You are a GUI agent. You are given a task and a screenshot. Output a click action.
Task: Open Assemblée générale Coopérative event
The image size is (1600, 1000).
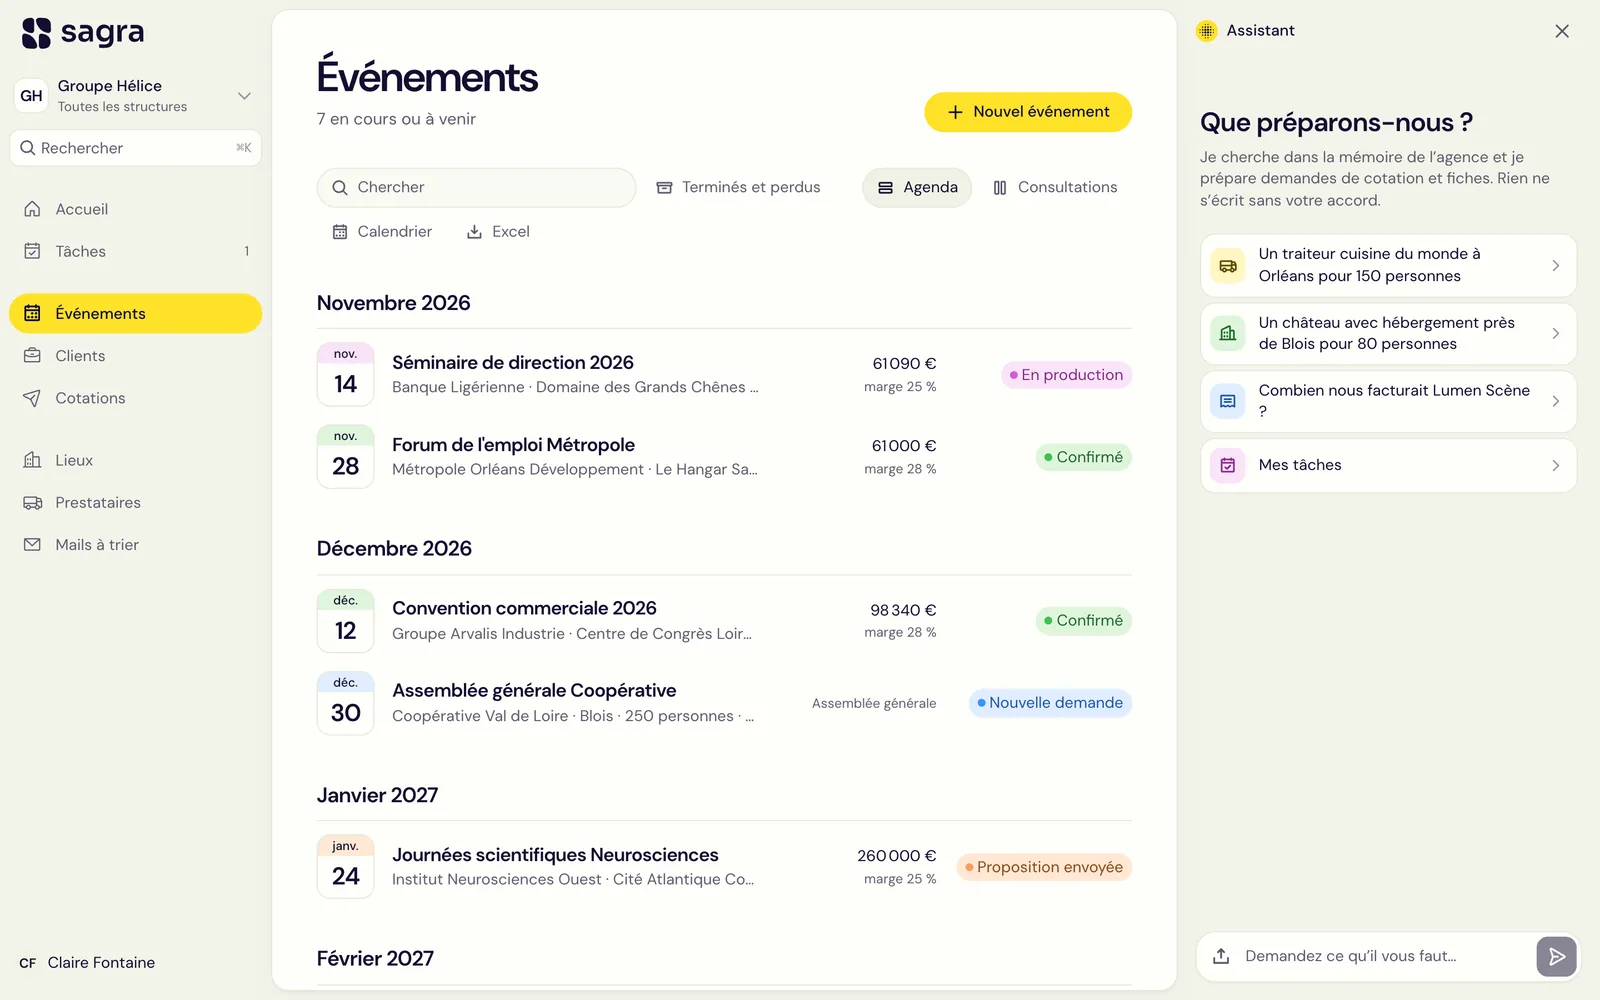click(x=724, y=703)
